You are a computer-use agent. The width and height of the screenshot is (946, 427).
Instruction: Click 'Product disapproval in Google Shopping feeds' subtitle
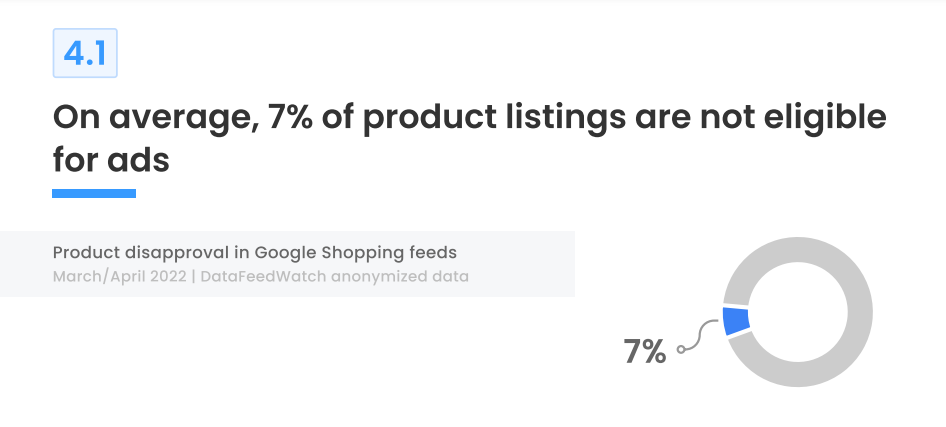point(255,252)
